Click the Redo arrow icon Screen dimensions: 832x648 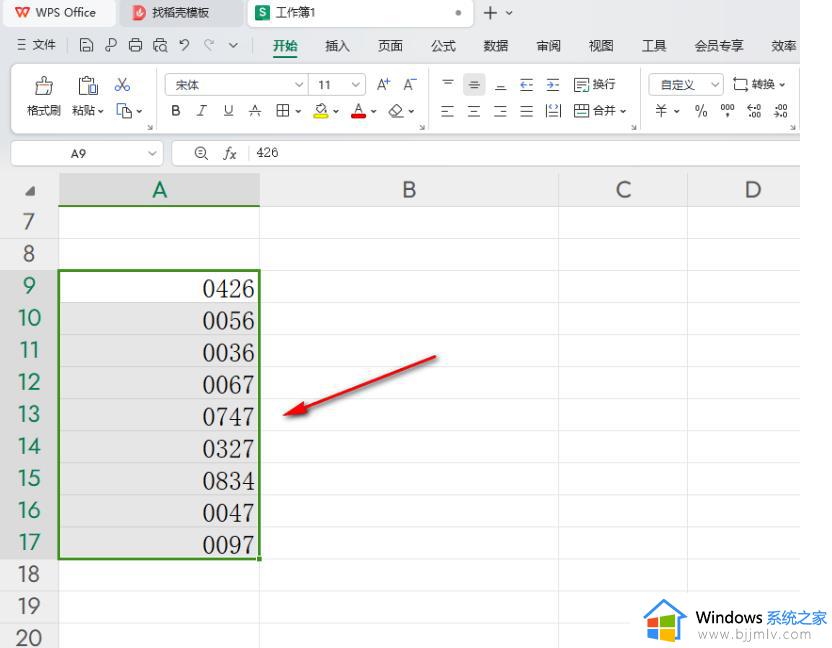209,45
